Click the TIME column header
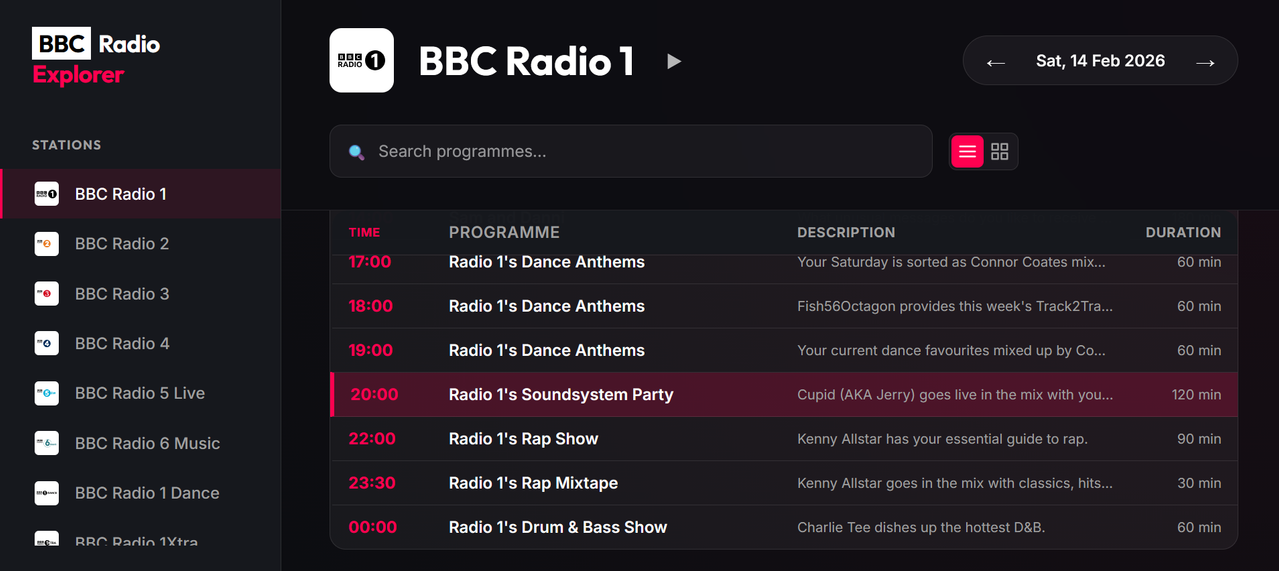This screenshot has height=571, width=1279. pos(364,232)
